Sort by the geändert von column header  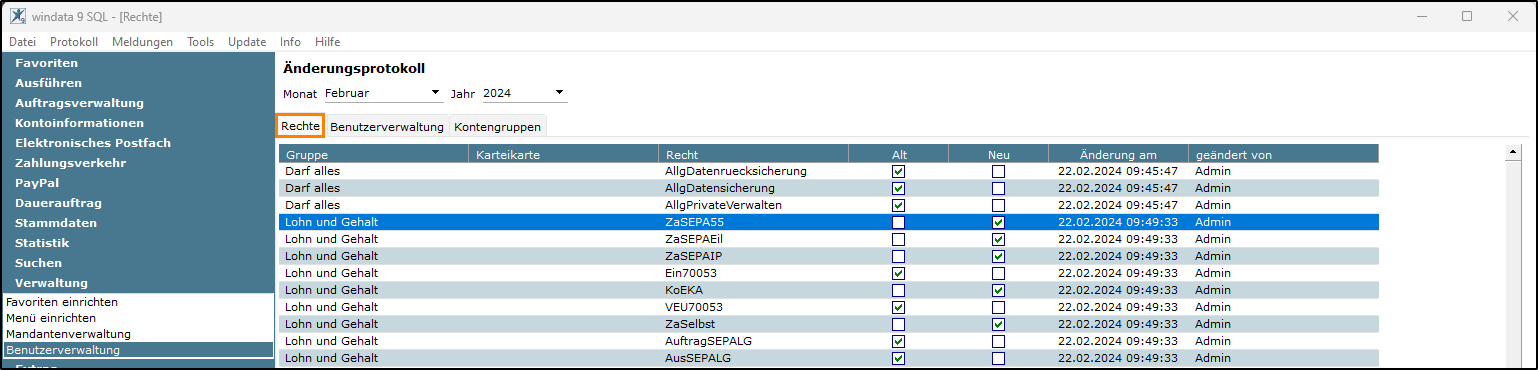tap(1283, 154)
